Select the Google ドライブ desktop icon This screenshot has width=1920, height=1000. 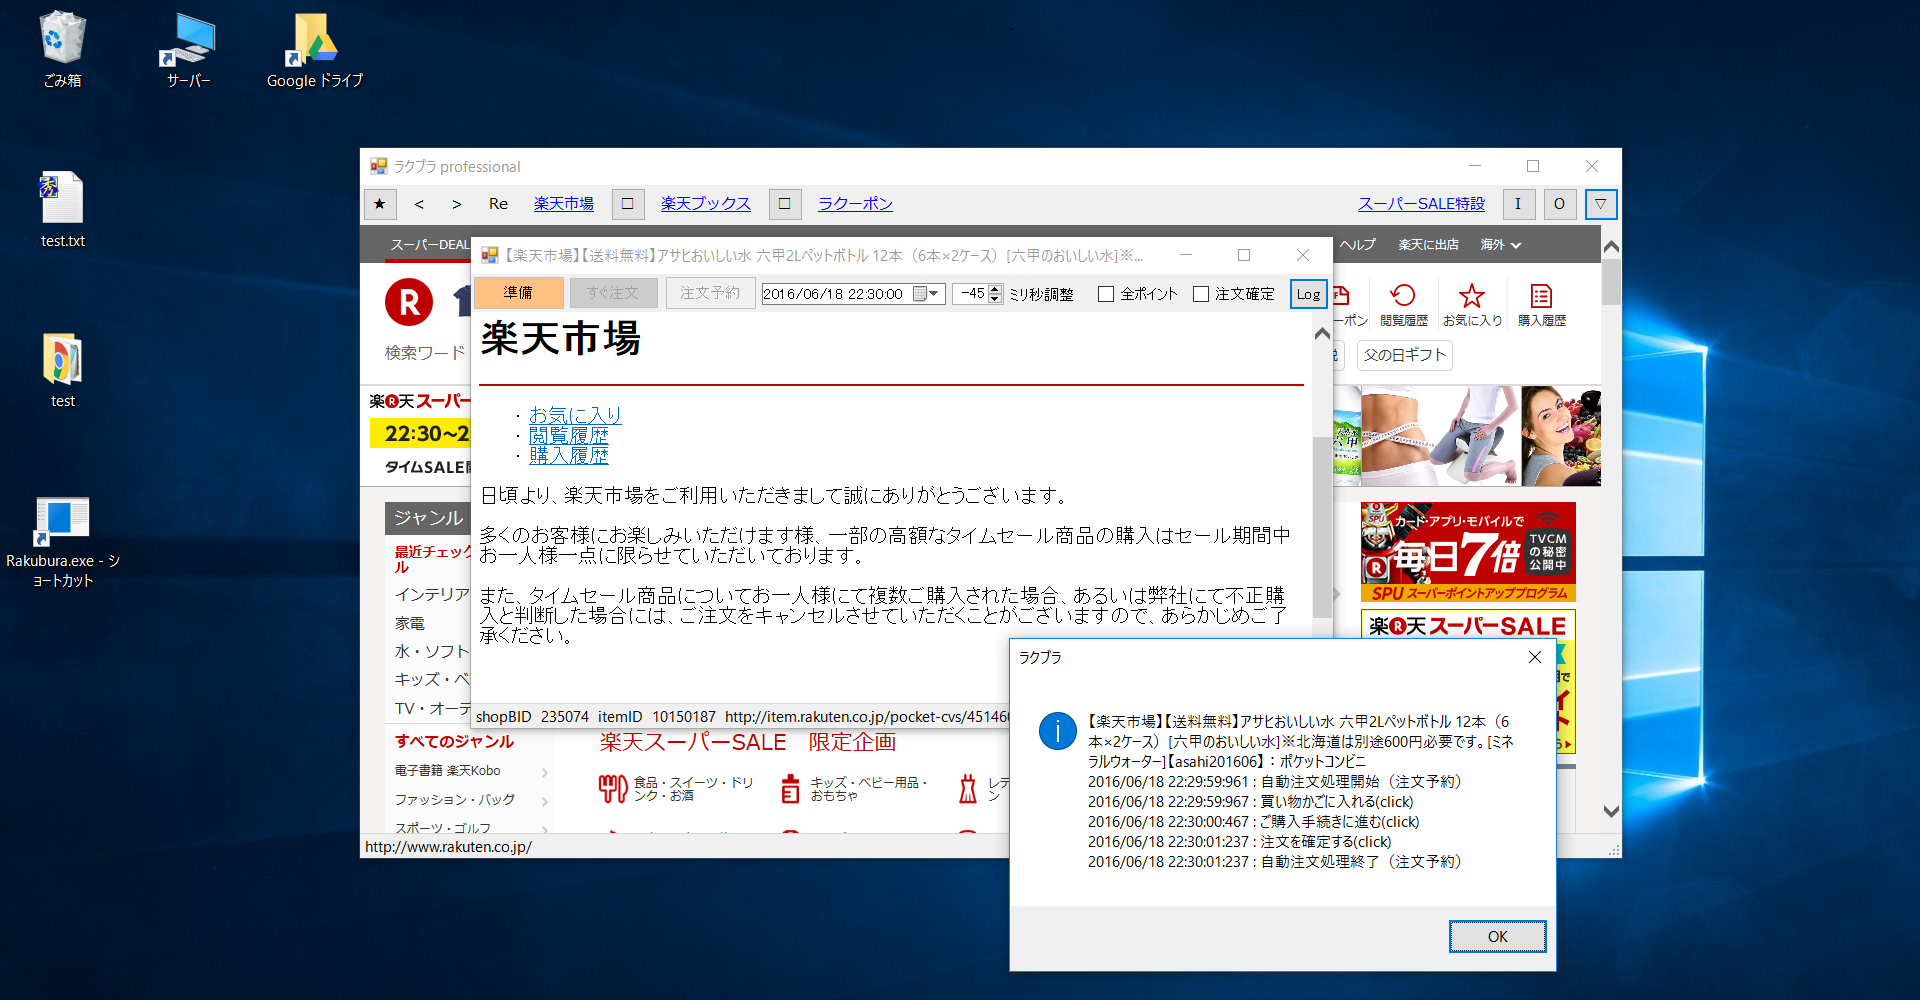(x=314, y=49)
